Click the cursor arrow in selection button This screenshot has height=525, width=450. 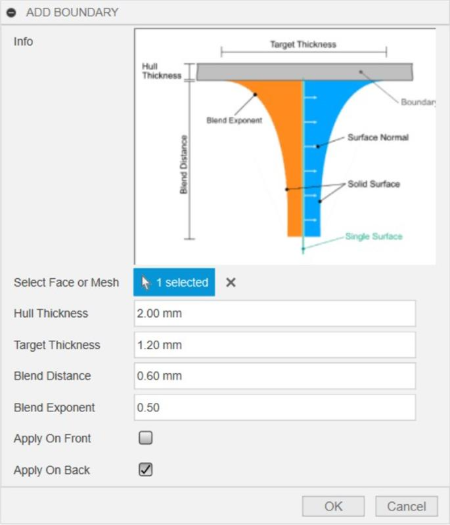click(145, 283)
